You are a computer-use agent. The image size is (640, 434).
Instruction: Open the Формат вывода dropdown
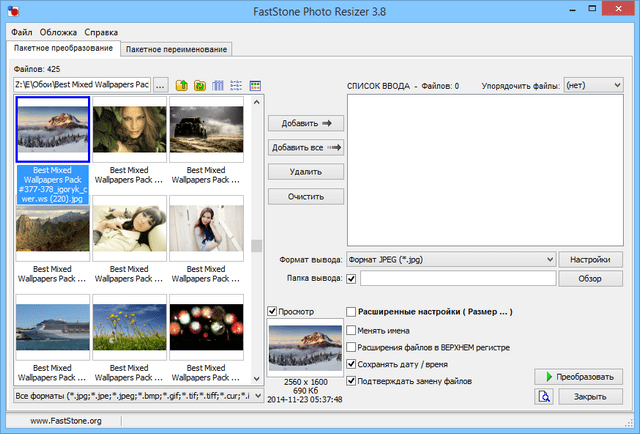click(x=548, y=259)
